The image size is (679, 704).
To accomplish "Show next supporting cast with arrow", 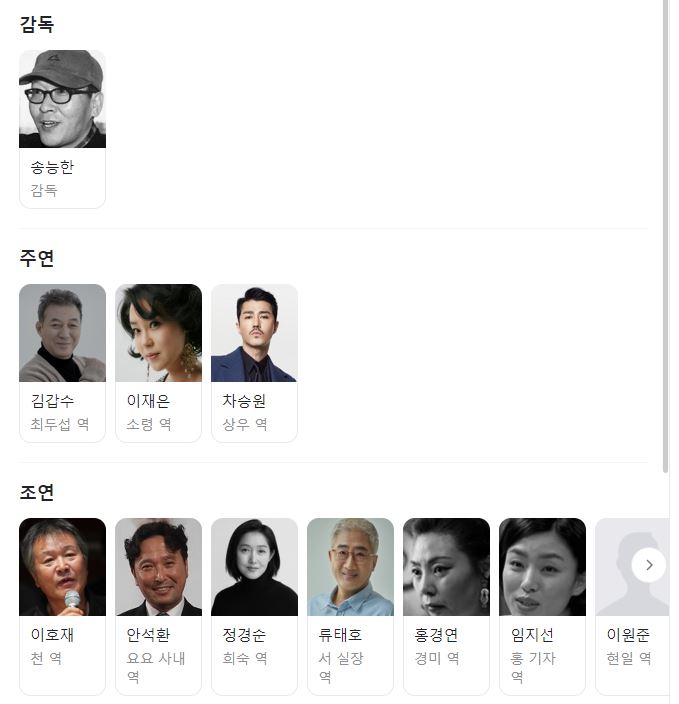I will click(649, 565).
